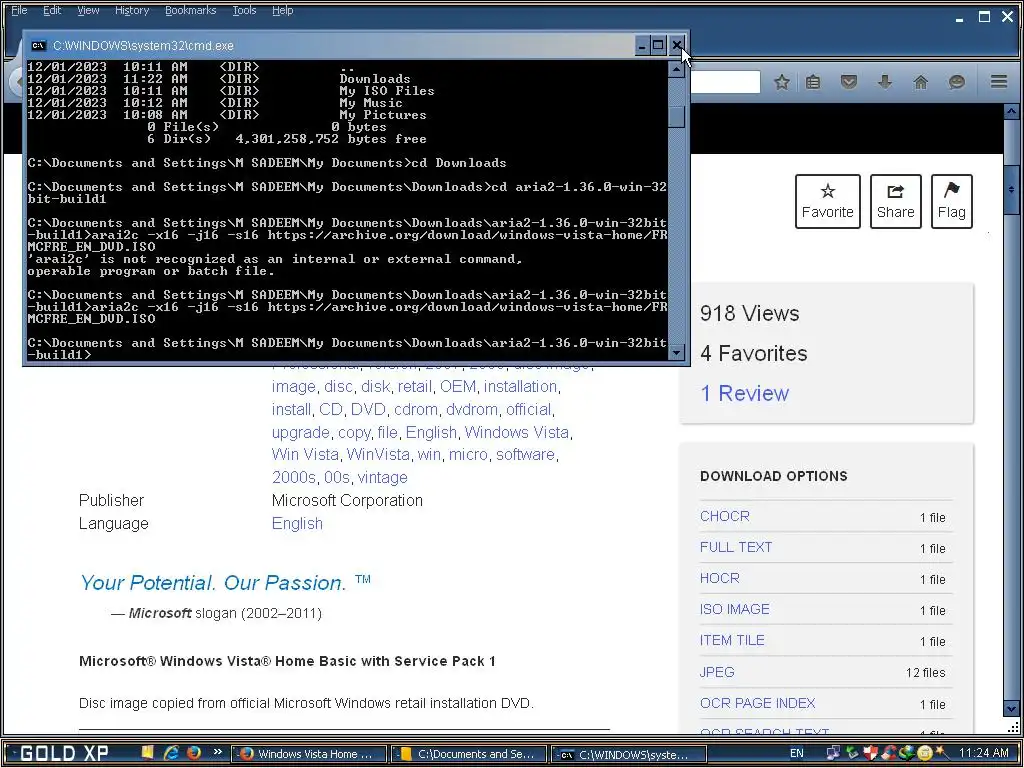Open the Firefox hamburger menu
The width and height of the screenshot is (1024, 768).
pyautogui.click(x=999, y=82)
